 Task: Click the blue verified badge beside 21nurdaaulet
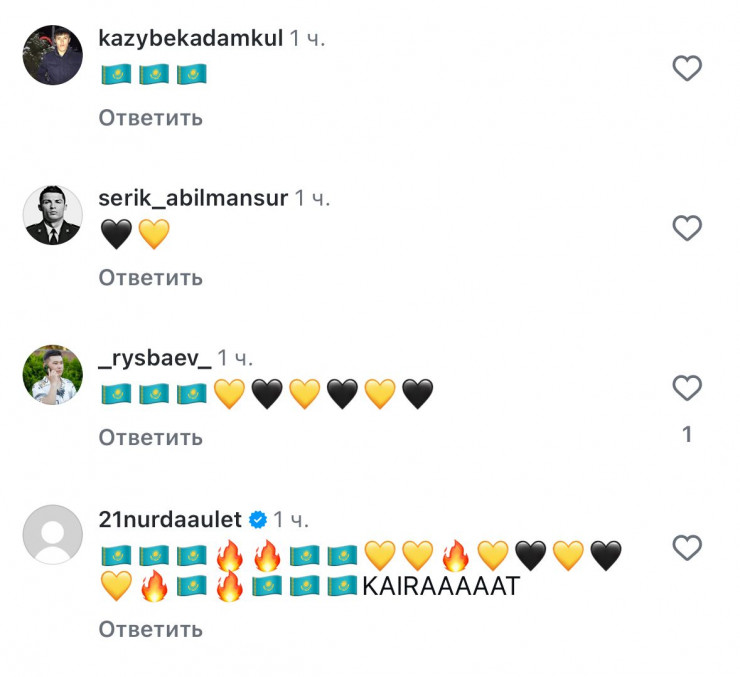[x=258, y=520]
